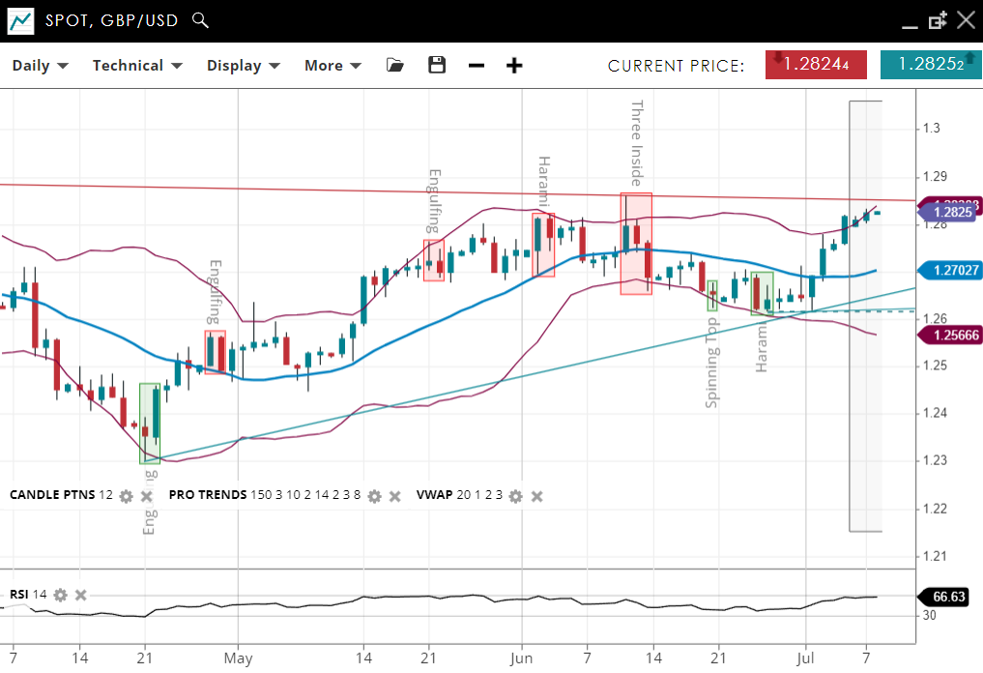Open RSI indicator settings gear
The image size is (983, 673).
coord(60,595)
